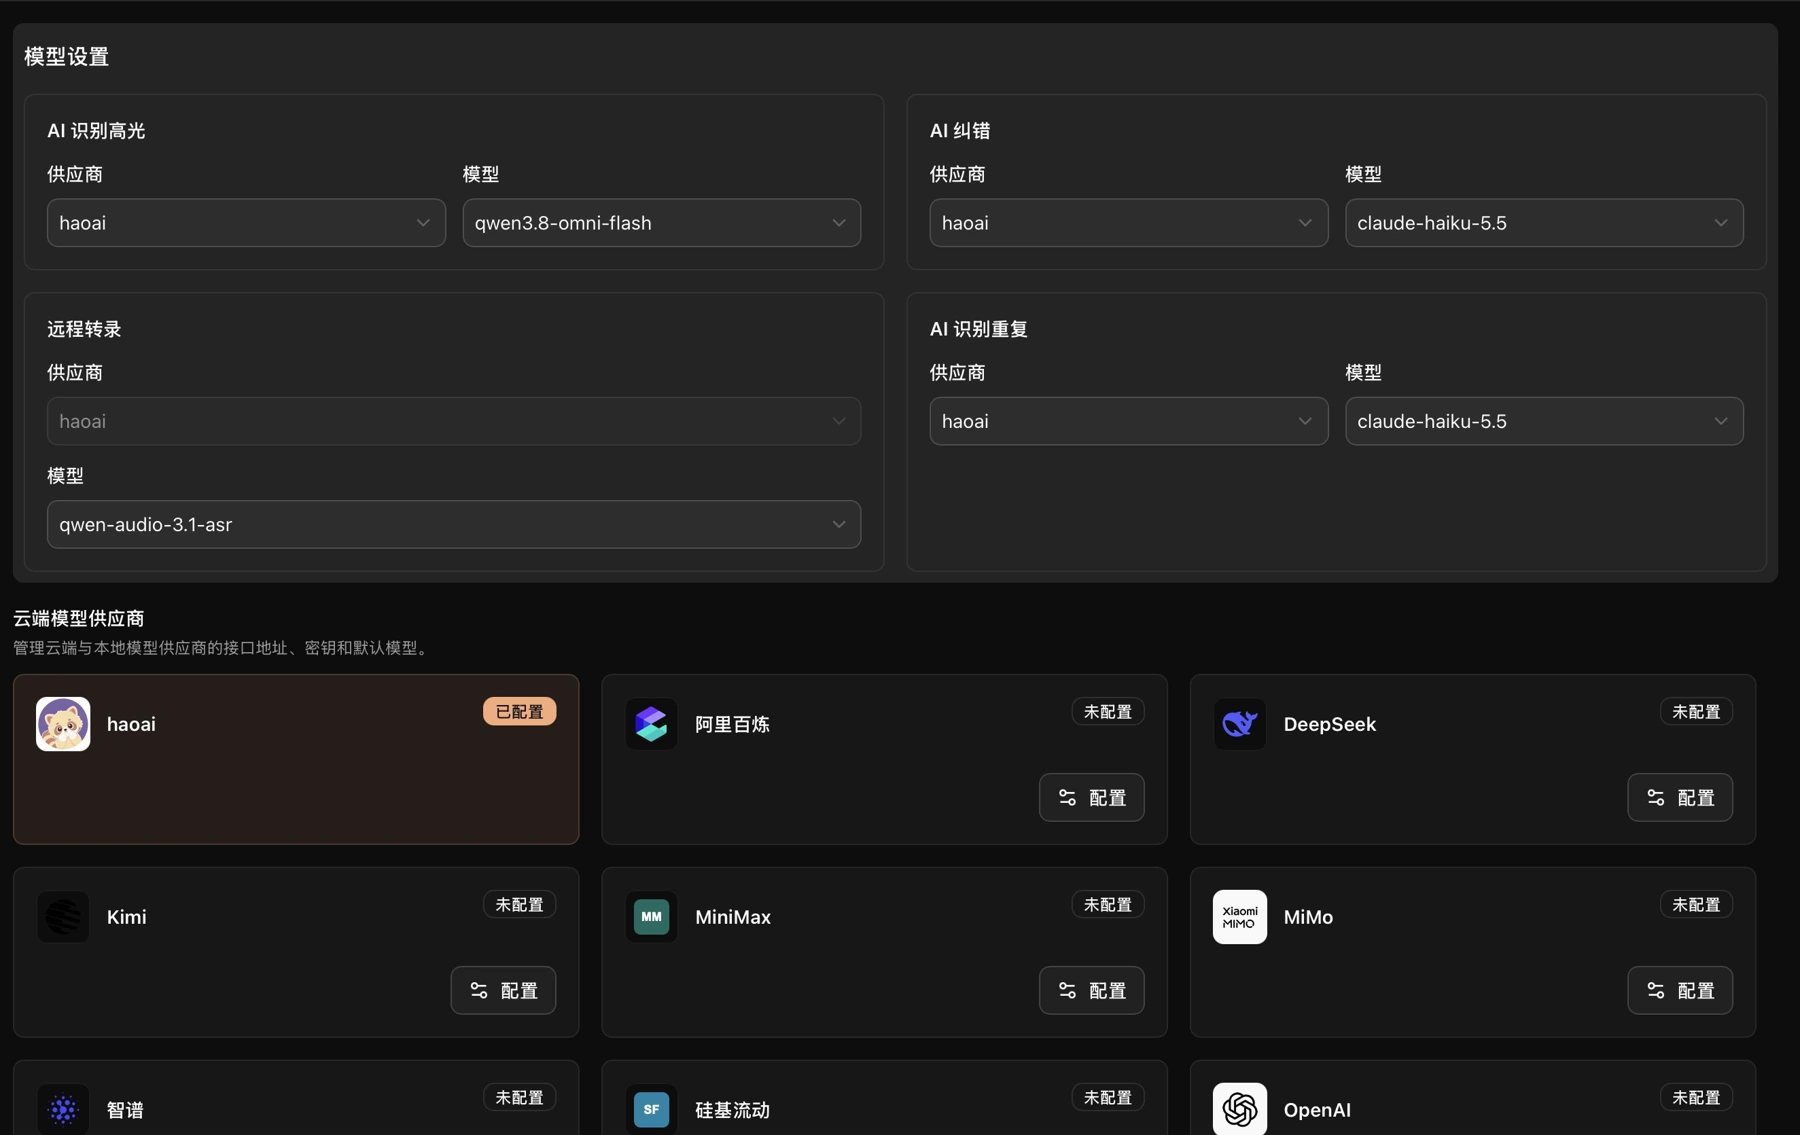Click the Kimi provider logo
Image resolution: width=1800 pixels, height=1135 pixels.
(63, 917)
